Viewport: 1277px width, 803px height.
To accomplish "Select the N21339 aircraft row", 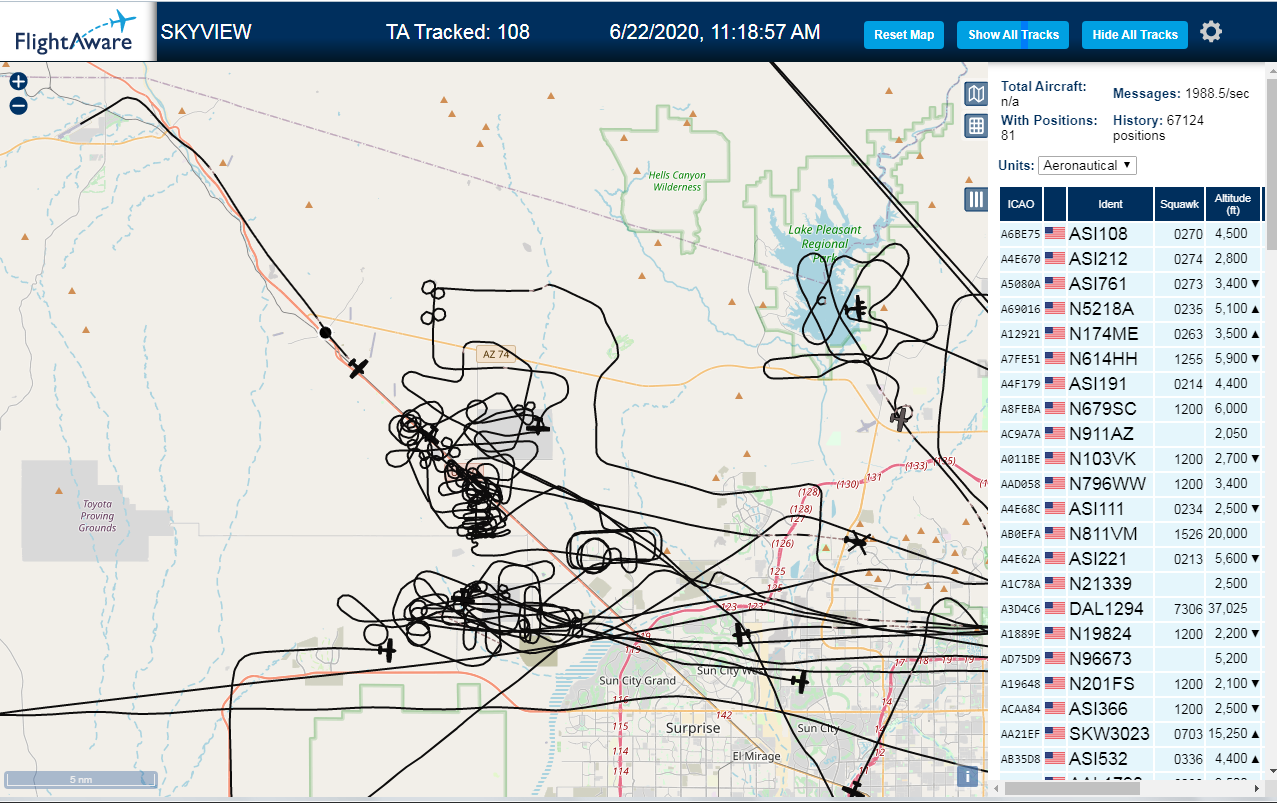I will coord(1131,584).
